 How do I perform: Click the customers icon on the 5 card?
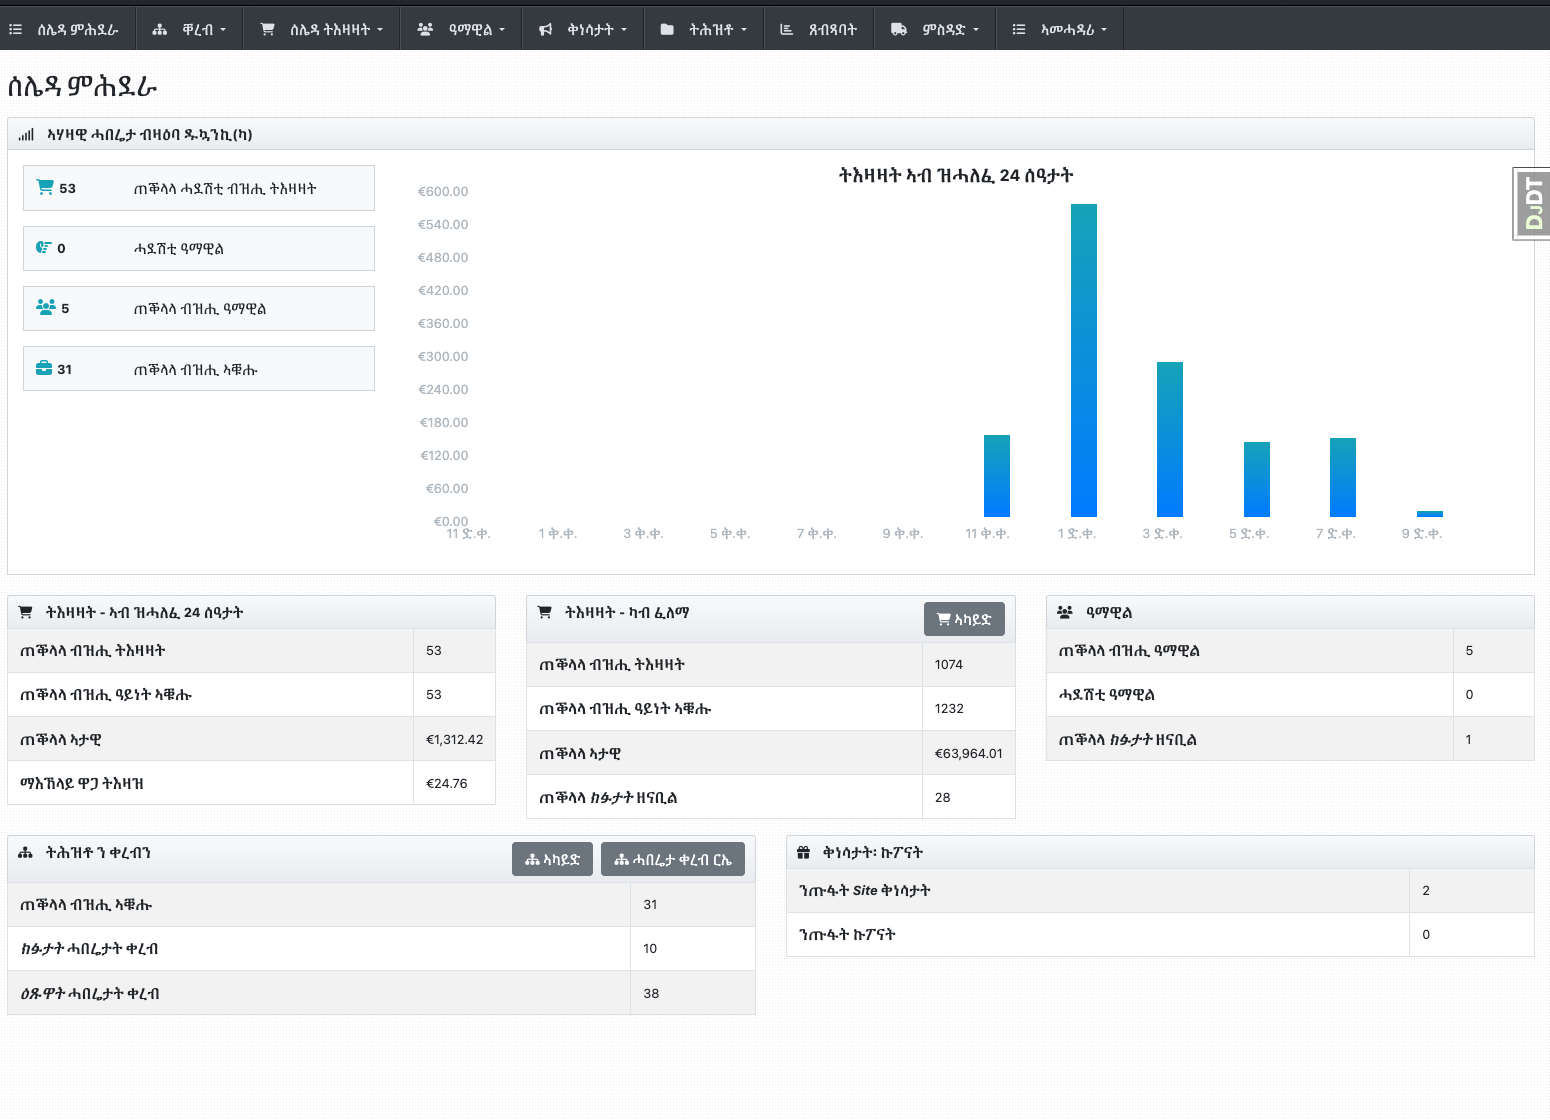click(46, 307)
